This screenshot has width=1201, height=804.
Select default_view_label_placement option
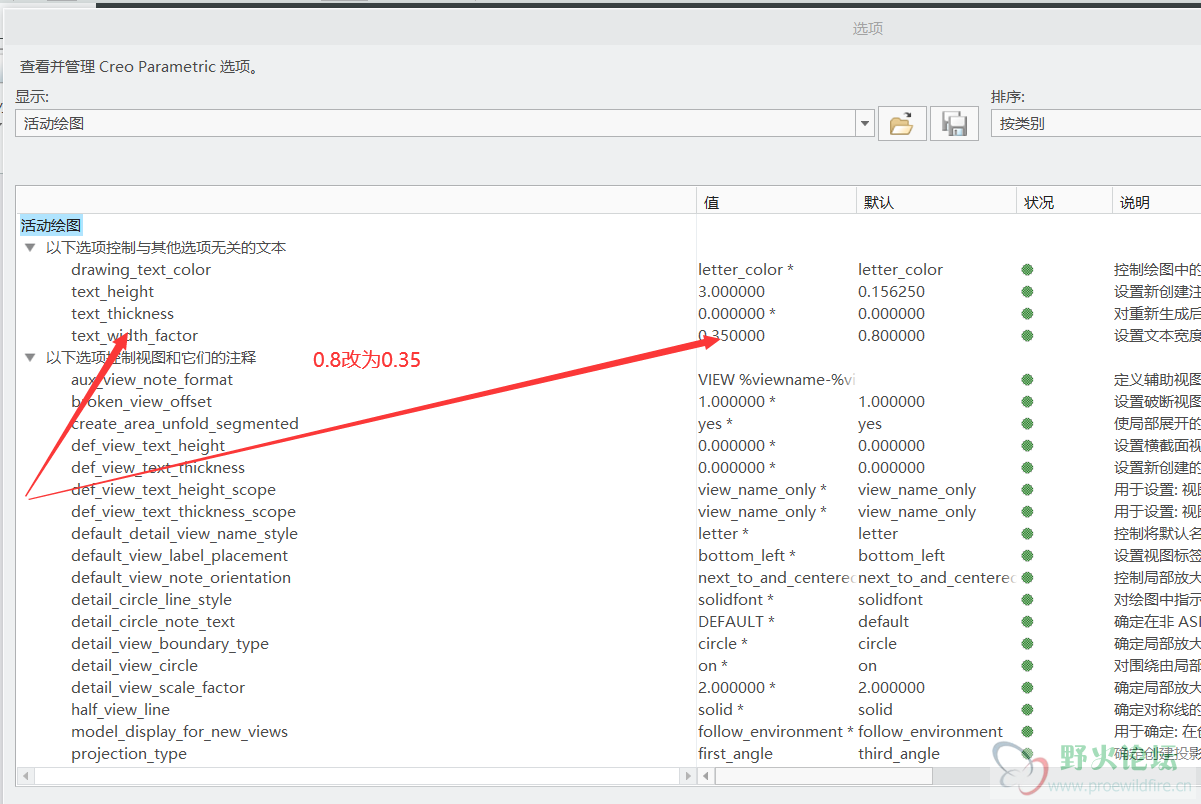(179, 556)
